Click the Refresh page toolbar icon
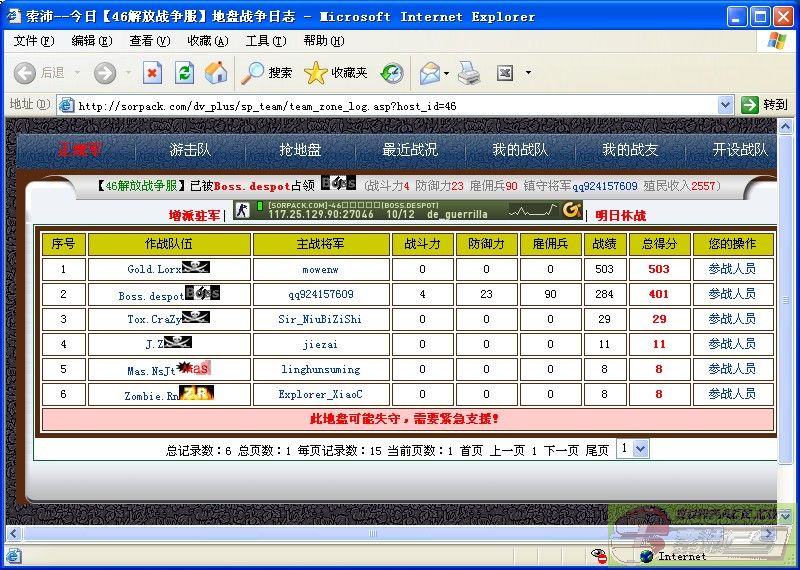Viewport: 800px width, 570px height. 184,73
